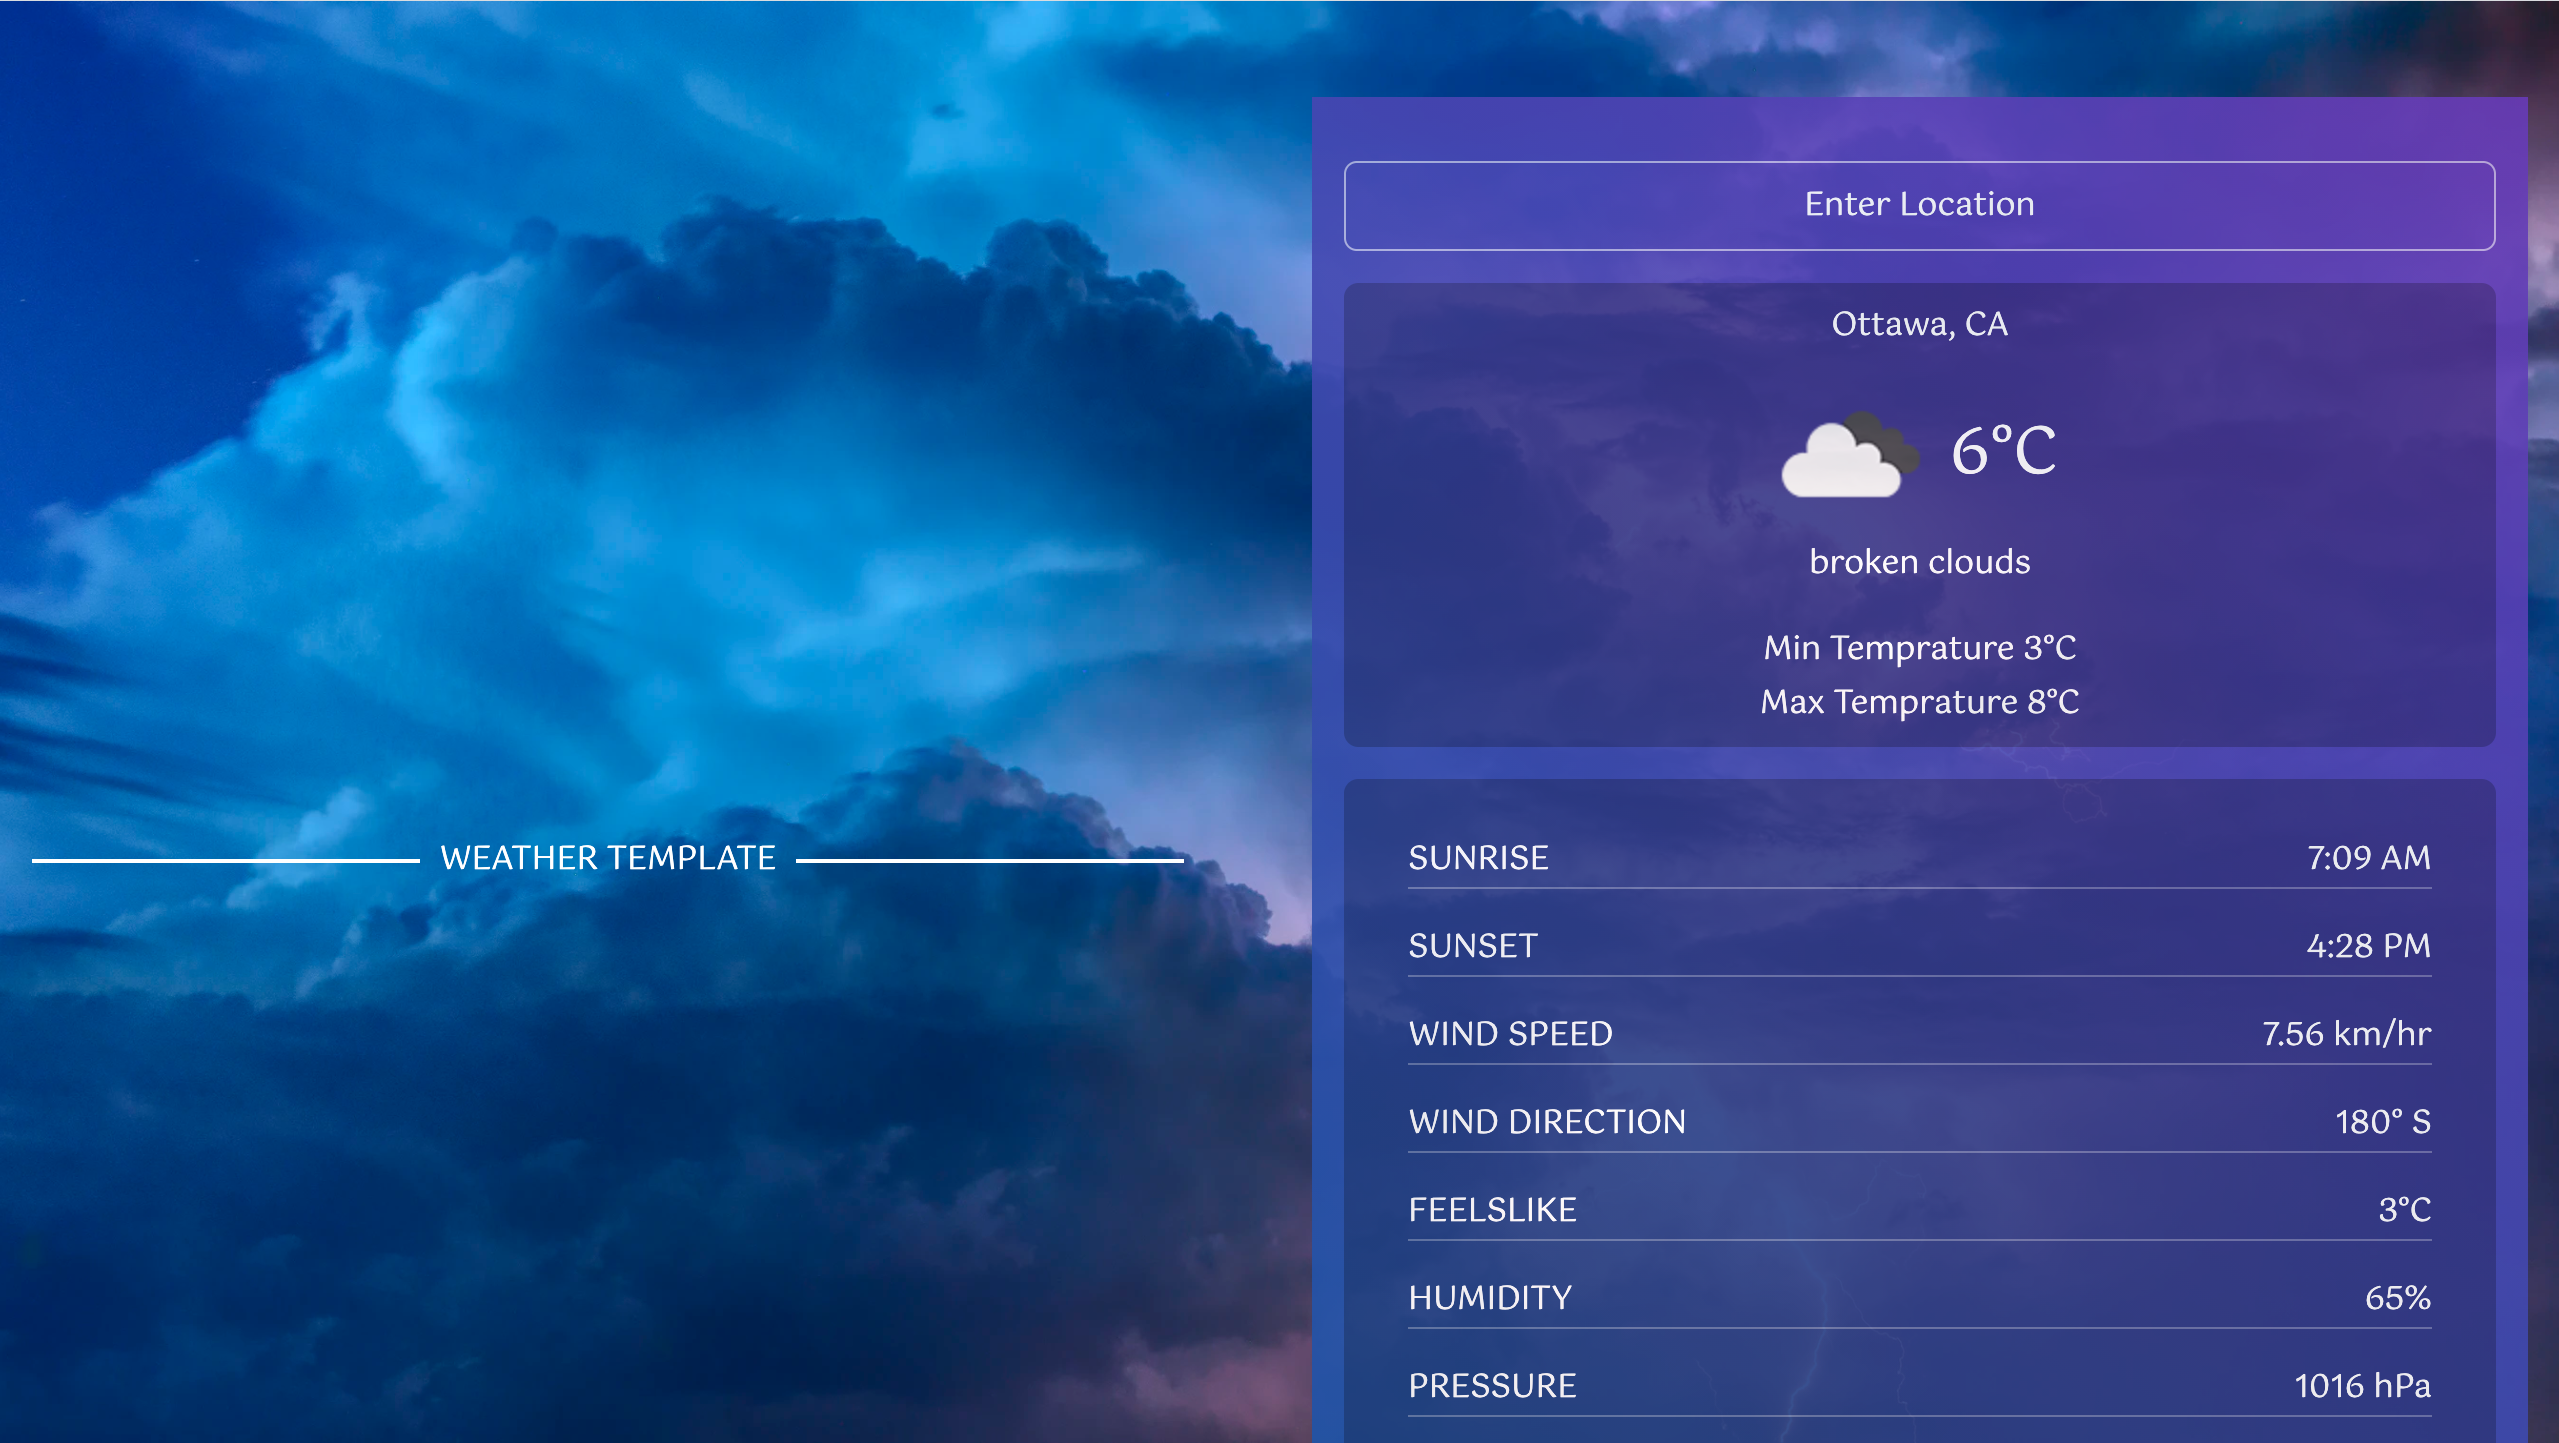Click the 6°C current temperature reading
This screenshot has height=1443, width=2559.
[x=2003, y=451]
